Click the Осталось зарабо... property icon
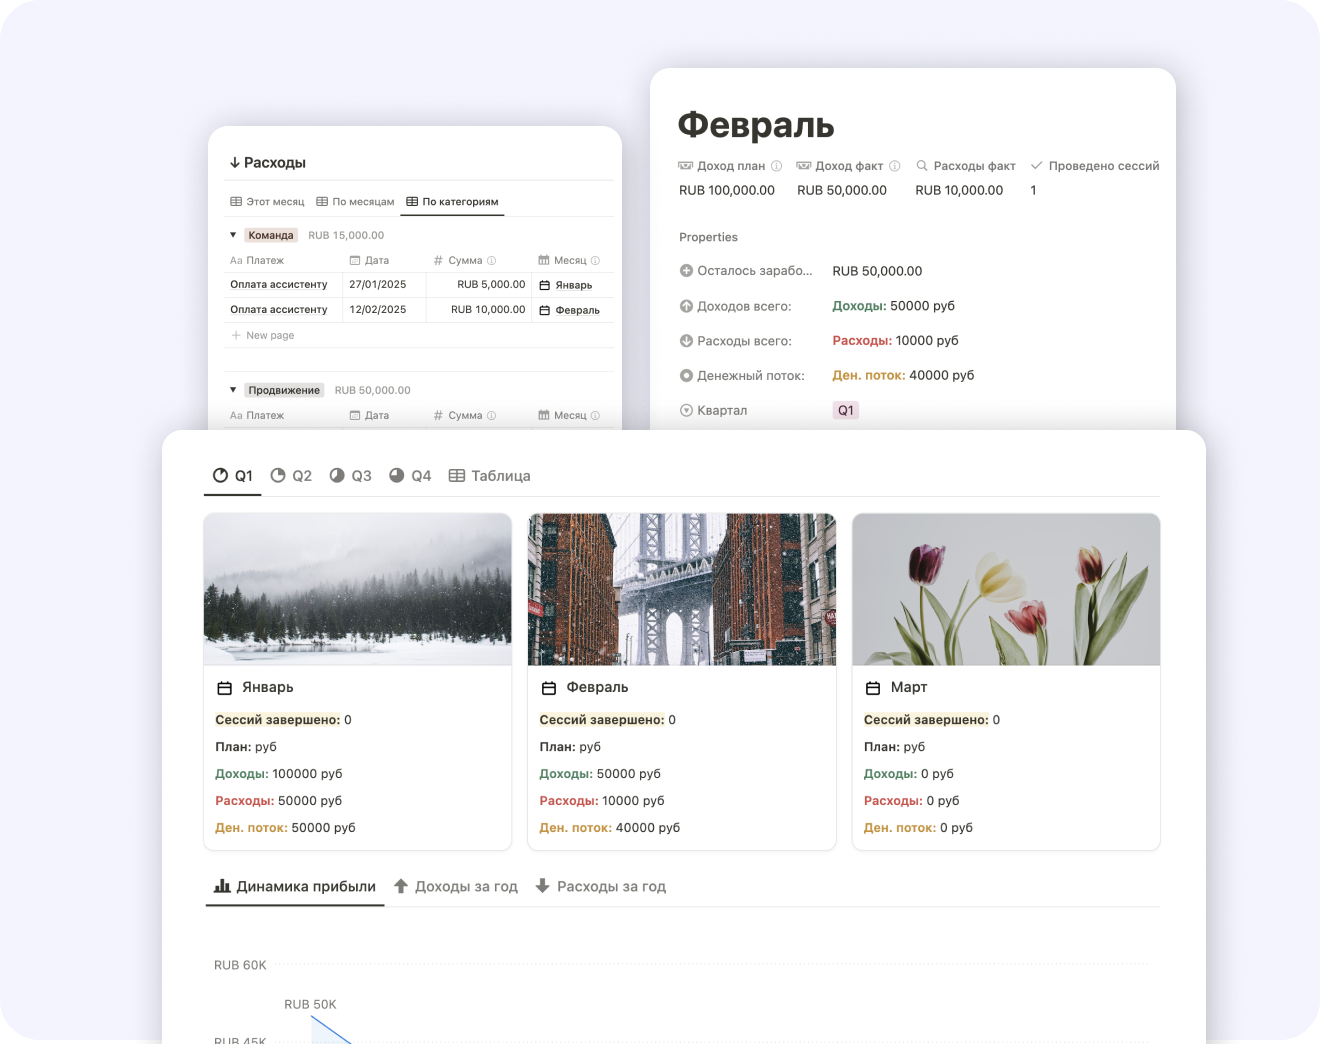1320x1044 pixels. [x=686, y=271]
